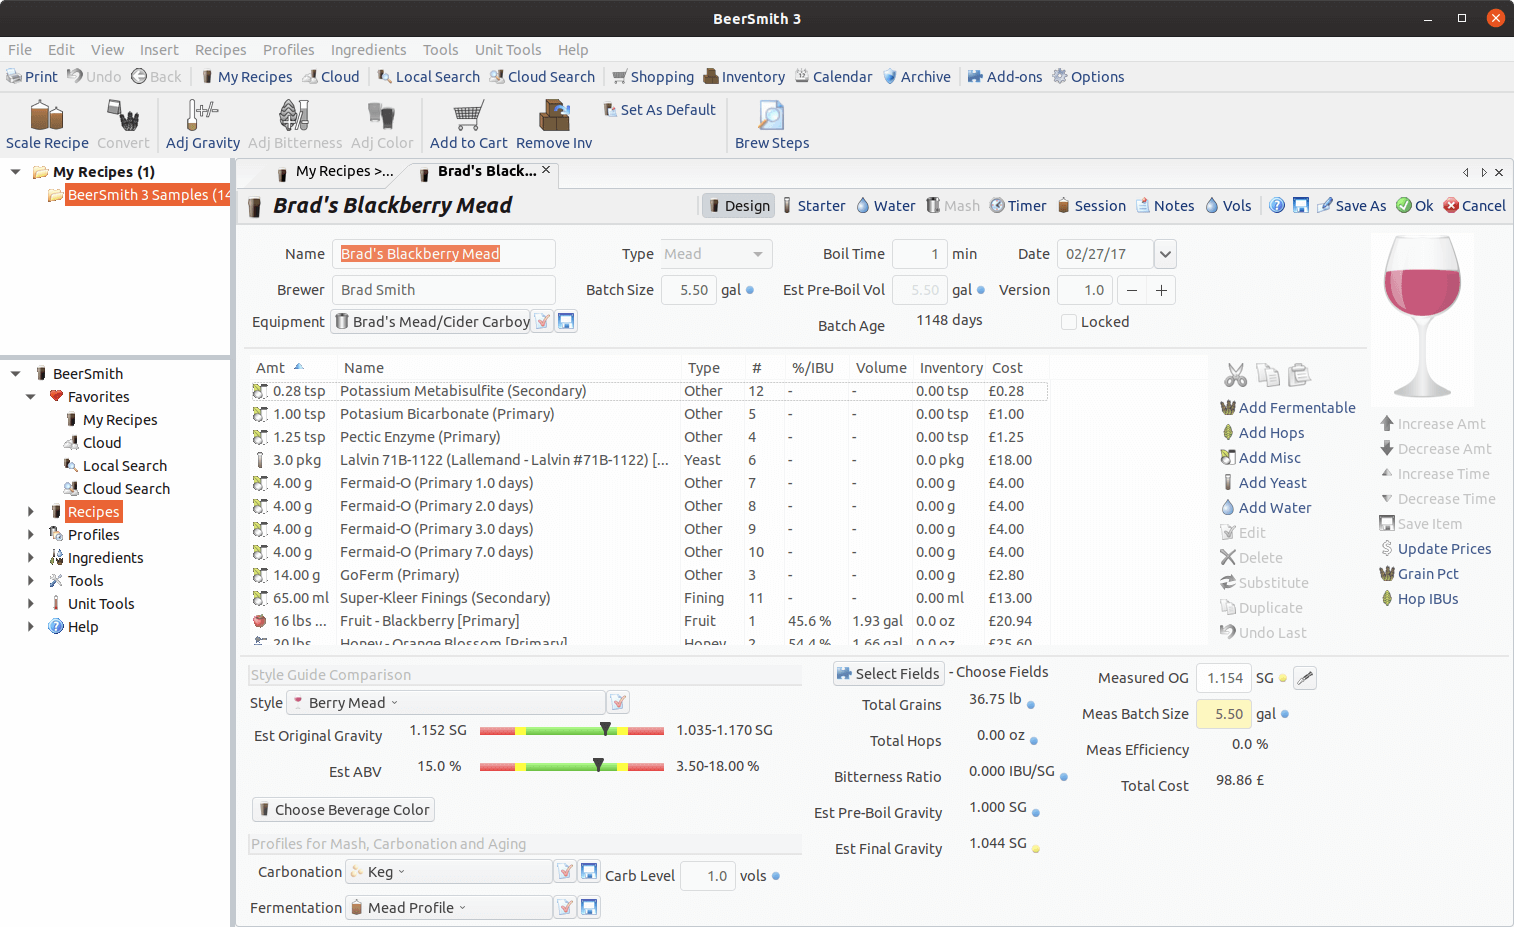Click Add Misc ingredient

(1261, 458)
